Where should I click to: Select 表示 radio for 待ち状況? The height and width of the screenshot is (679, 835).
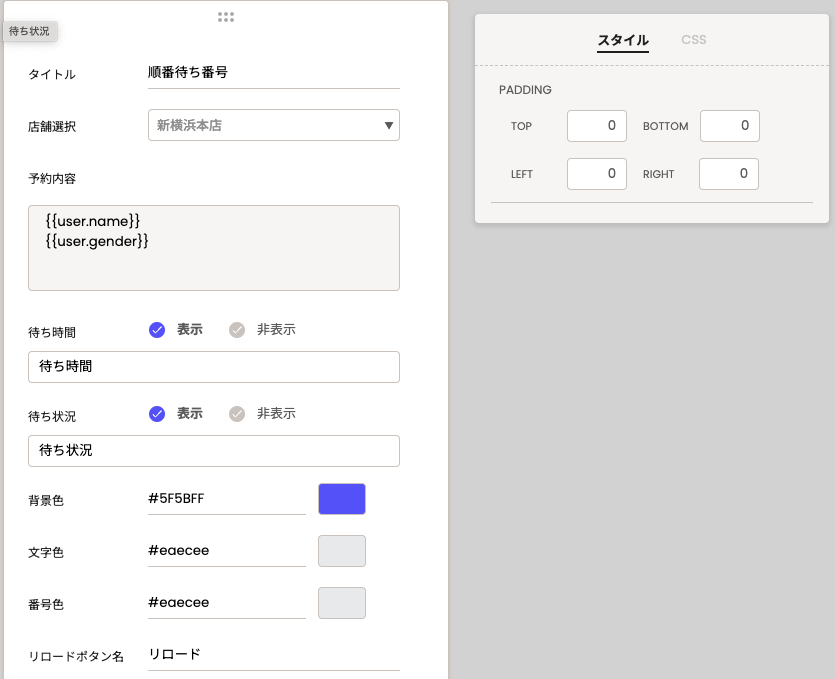(157, 414)
